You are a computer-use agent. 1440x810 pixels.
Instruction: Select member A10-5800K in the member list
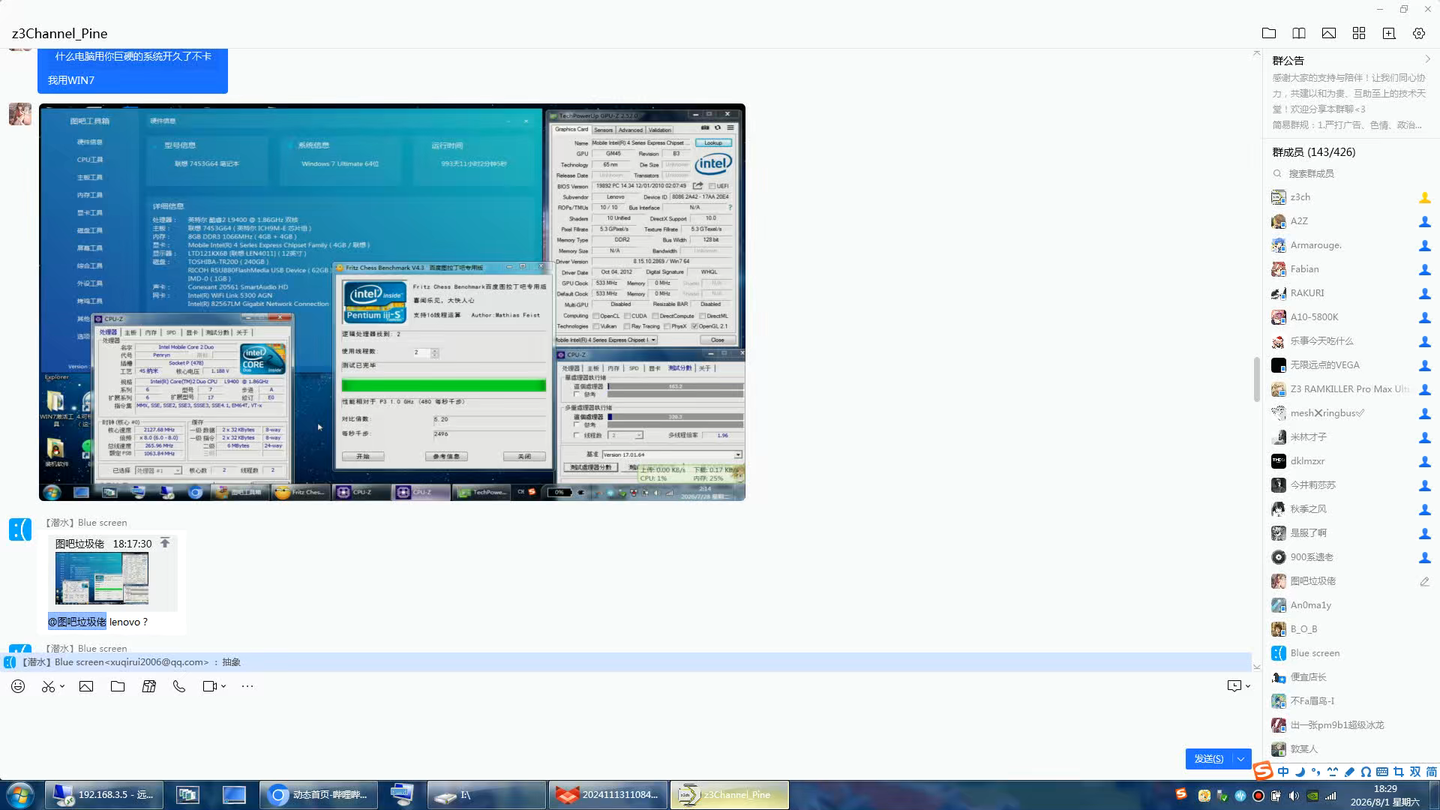1351,317
